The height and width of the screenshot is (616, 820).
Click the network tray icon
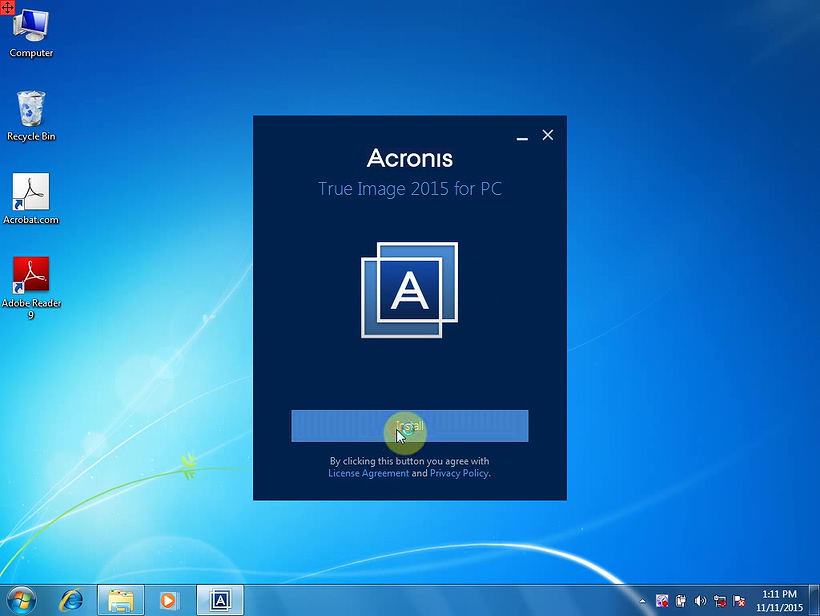click(720, 601)
